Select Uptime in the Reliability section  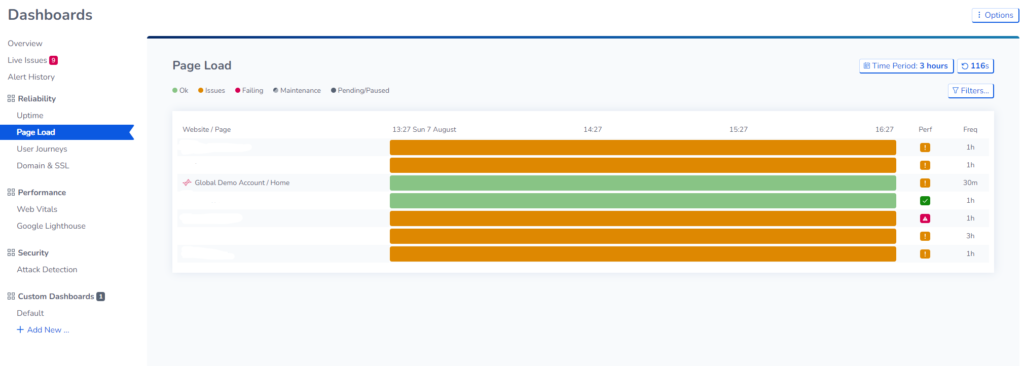point(30,116)
